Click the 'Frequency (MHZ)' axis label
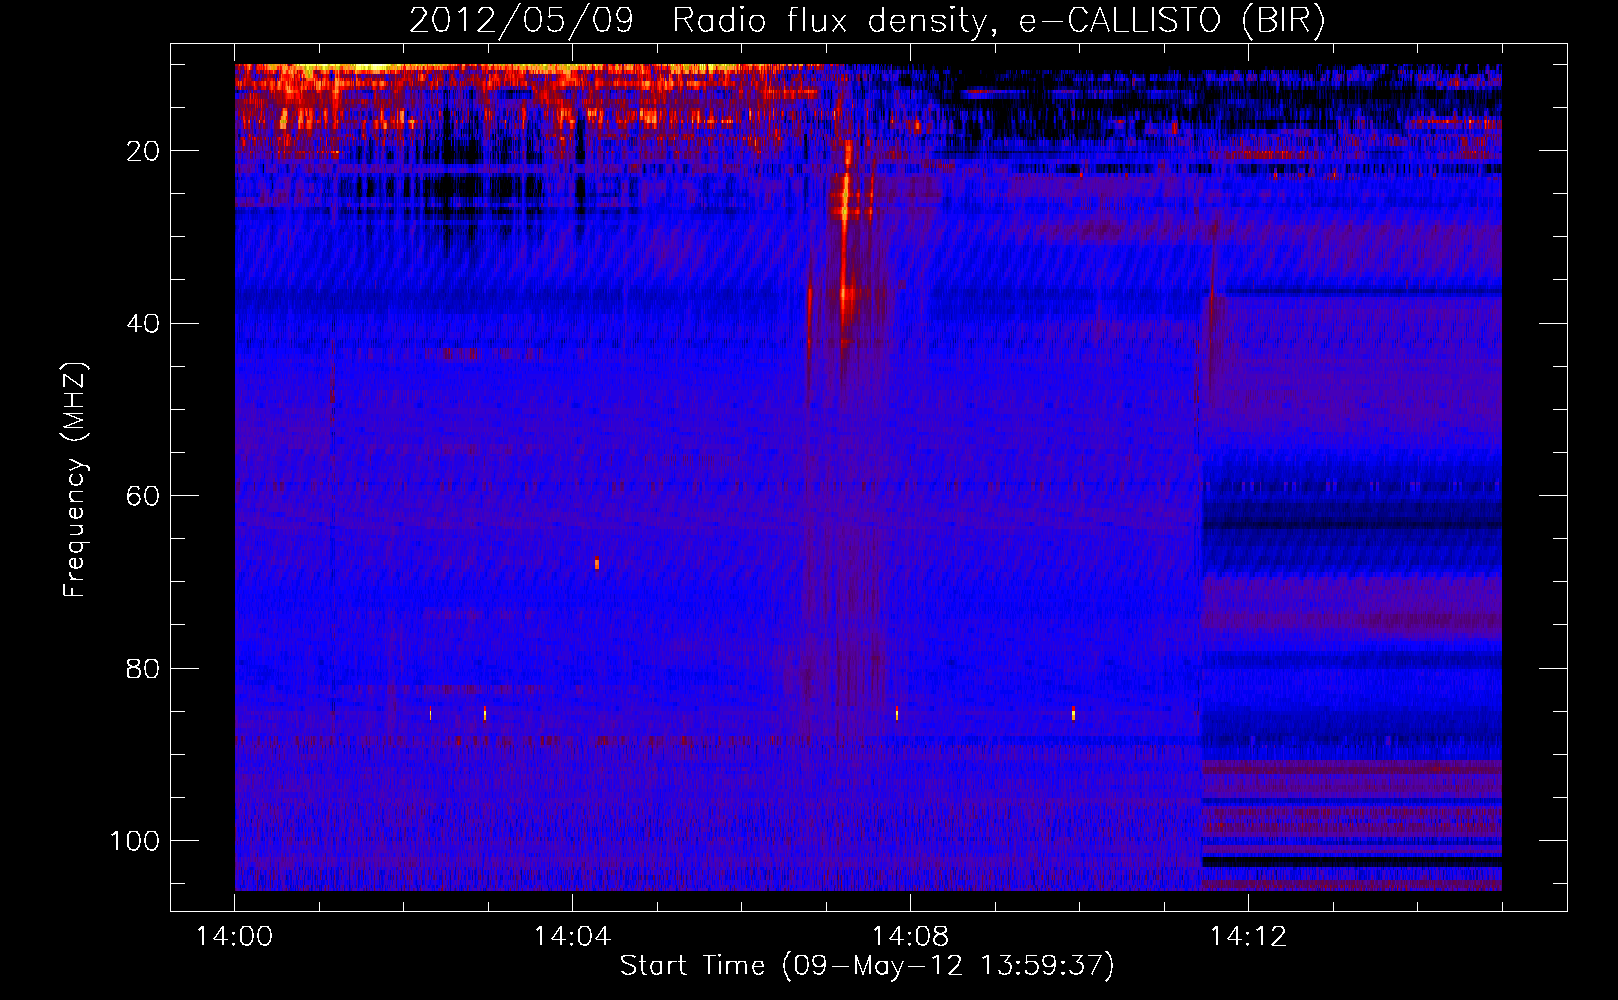This screenshot has height=1000, width=1618. 75,480
